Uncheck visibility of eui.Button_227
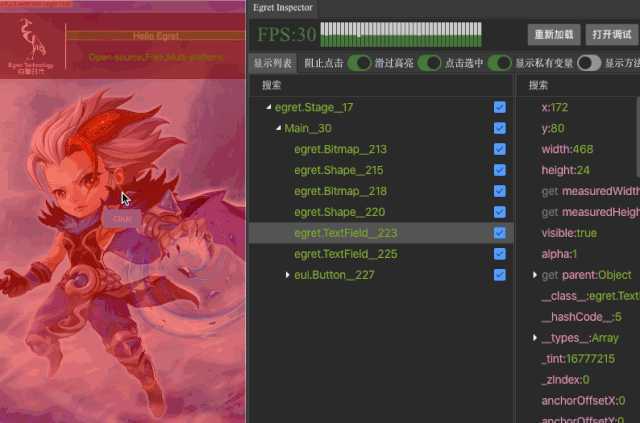Screen dimensions: 640x423 point(500,275)
